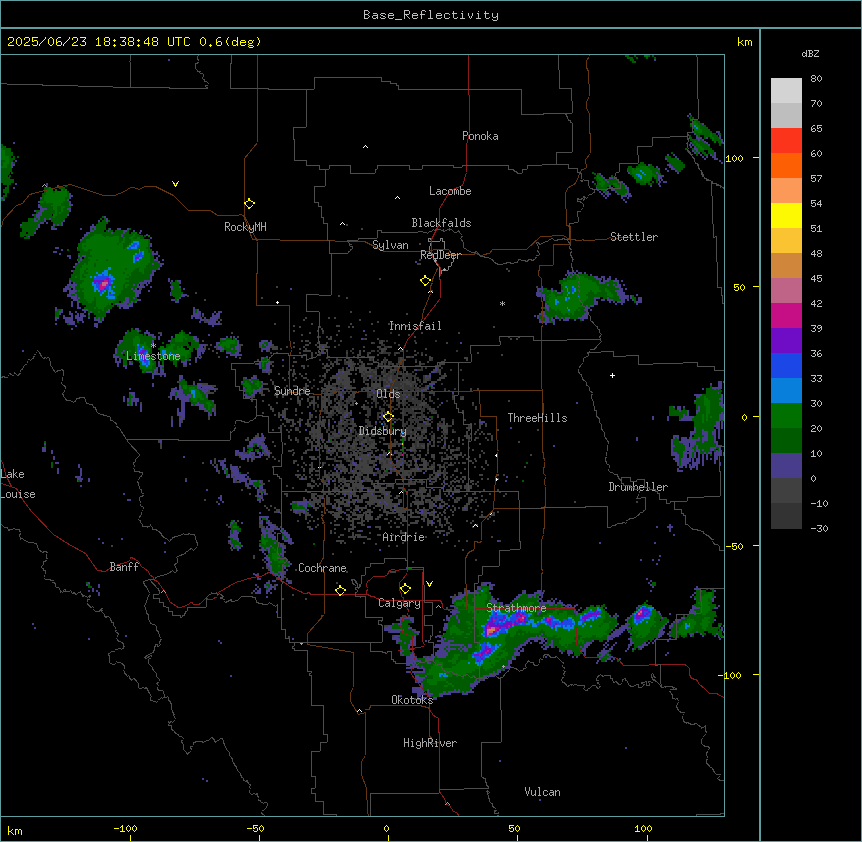Pick the red 60-65 dBZ legend swatch

[786, 141]
